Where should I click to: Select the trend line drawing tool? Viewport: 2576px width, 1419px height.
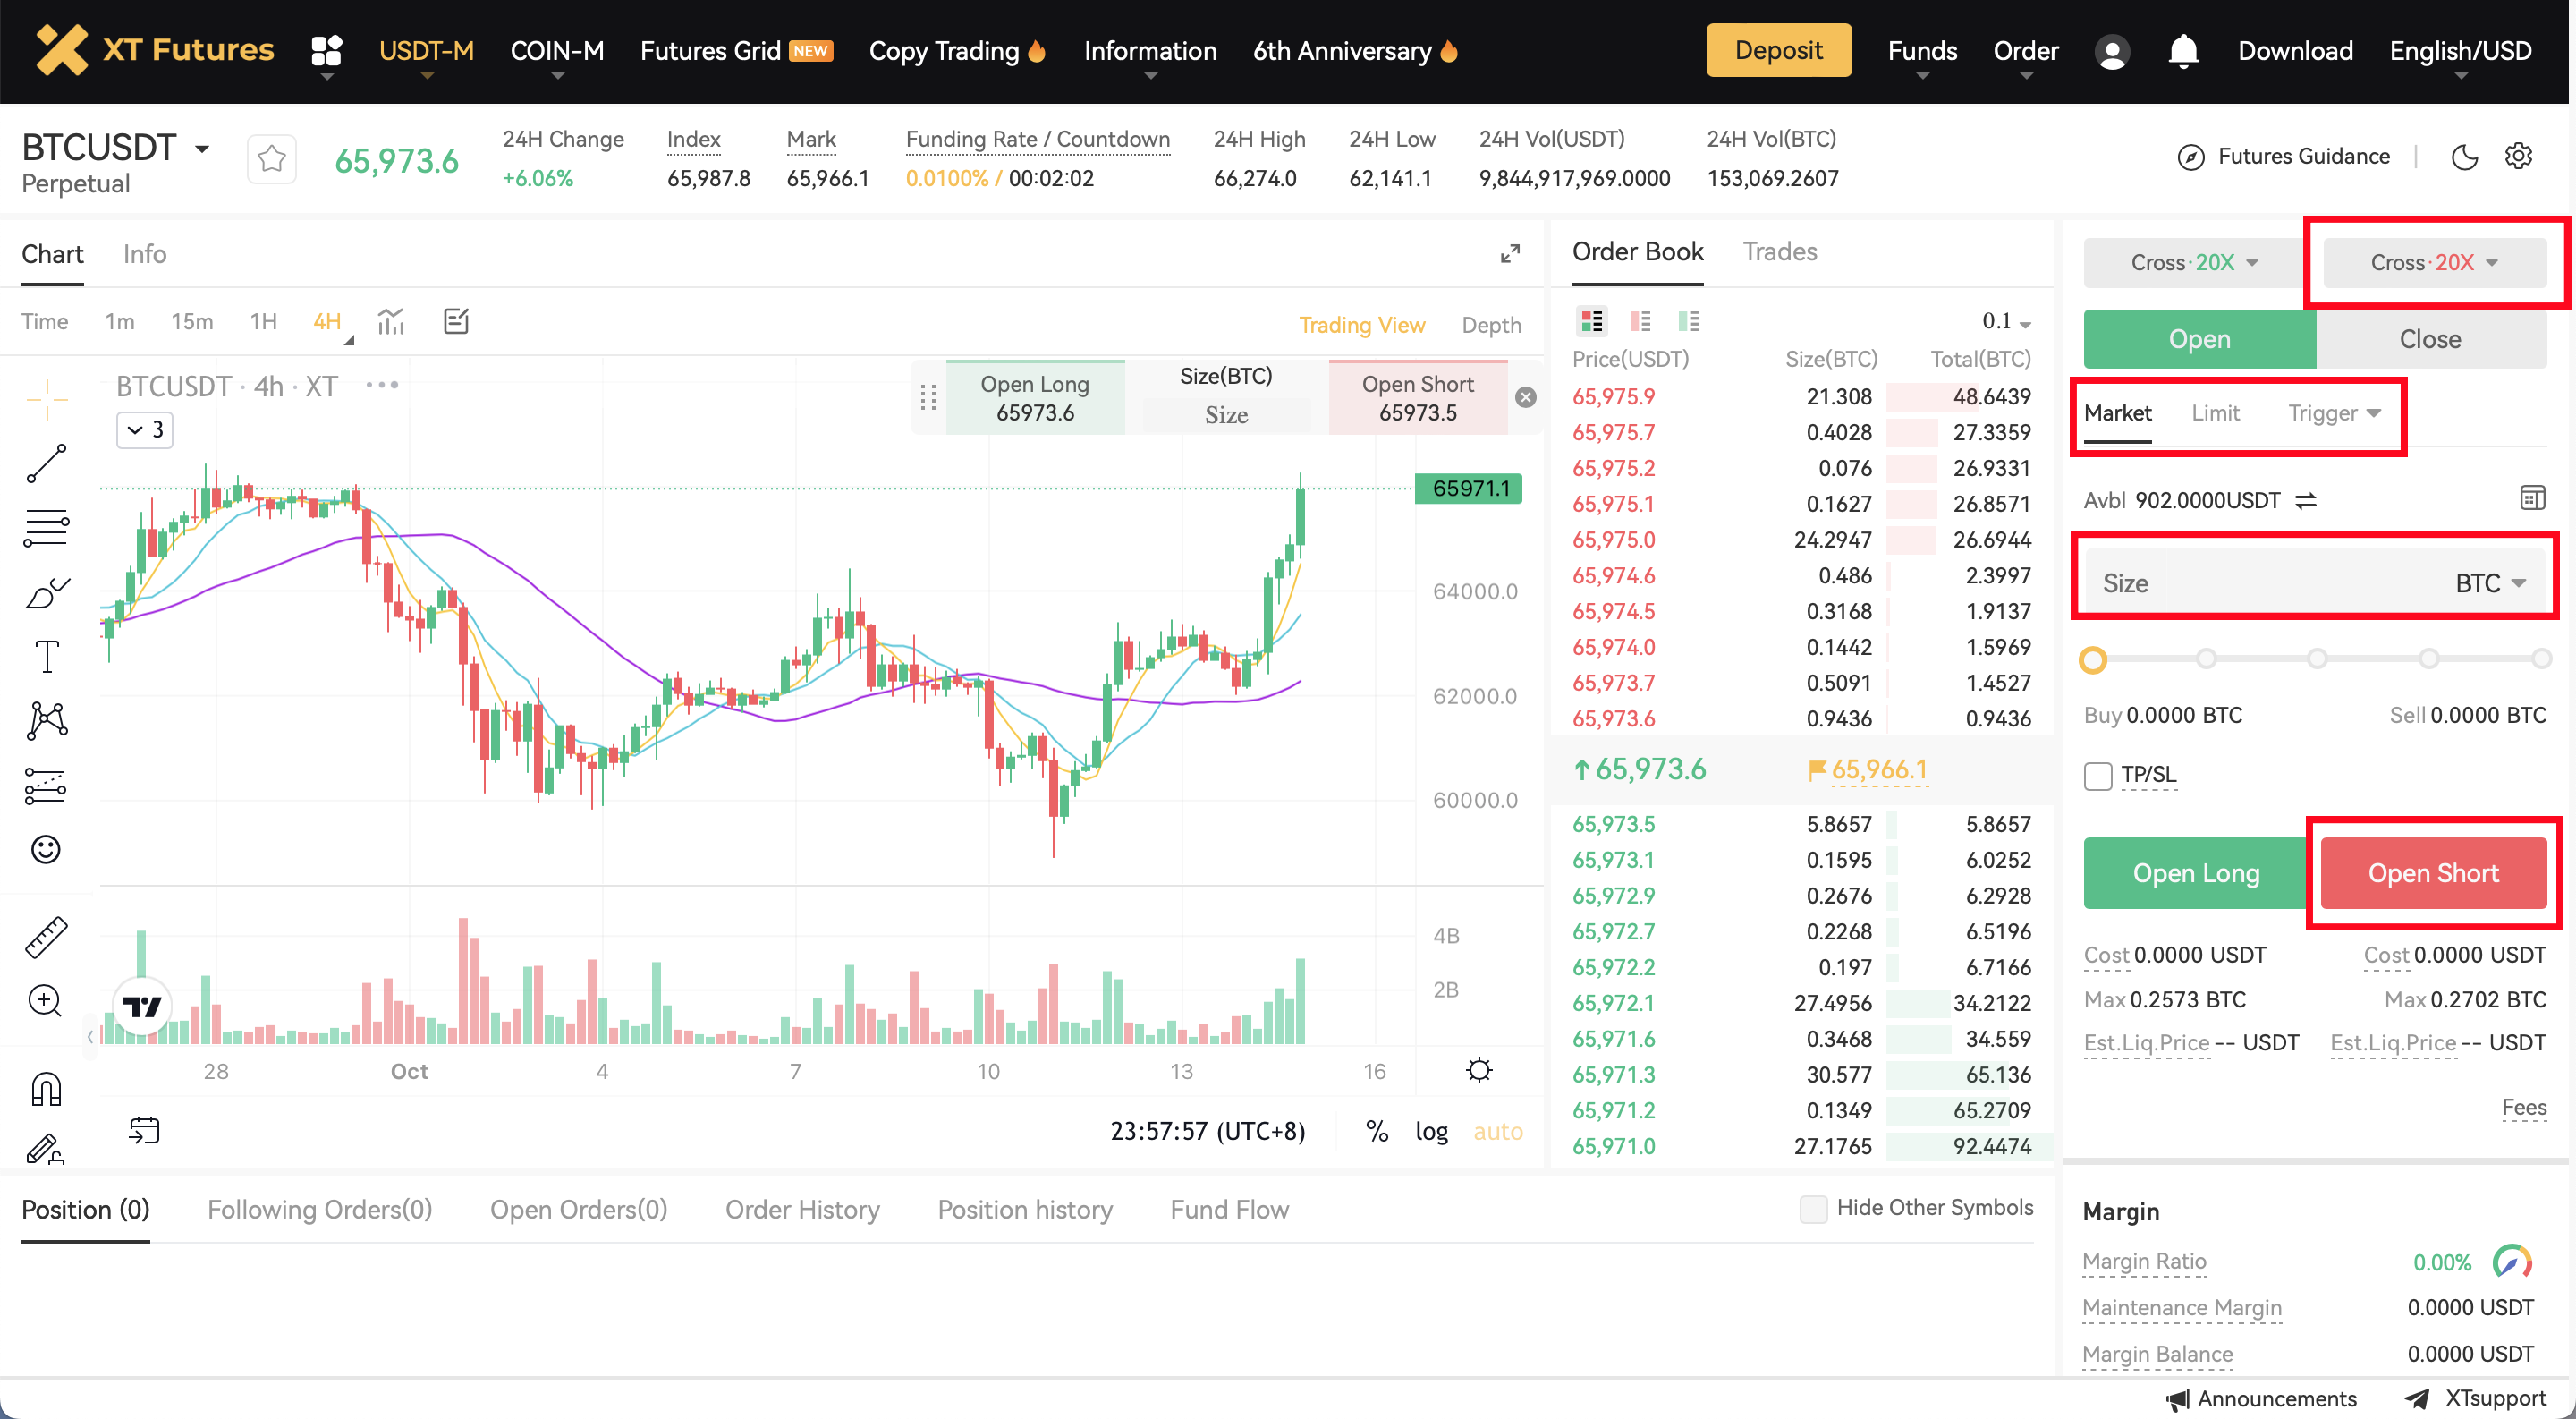(x=46, y=464)
